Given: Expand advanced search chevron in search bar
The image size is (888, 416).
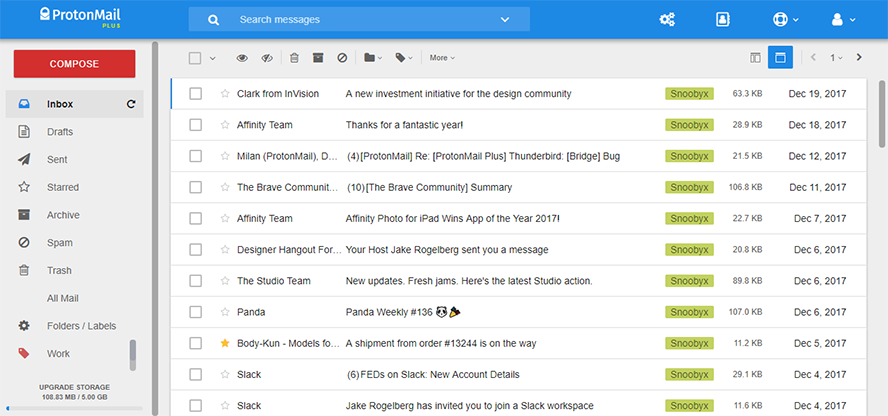Looking at the screenshot, I should coord(505,20).
